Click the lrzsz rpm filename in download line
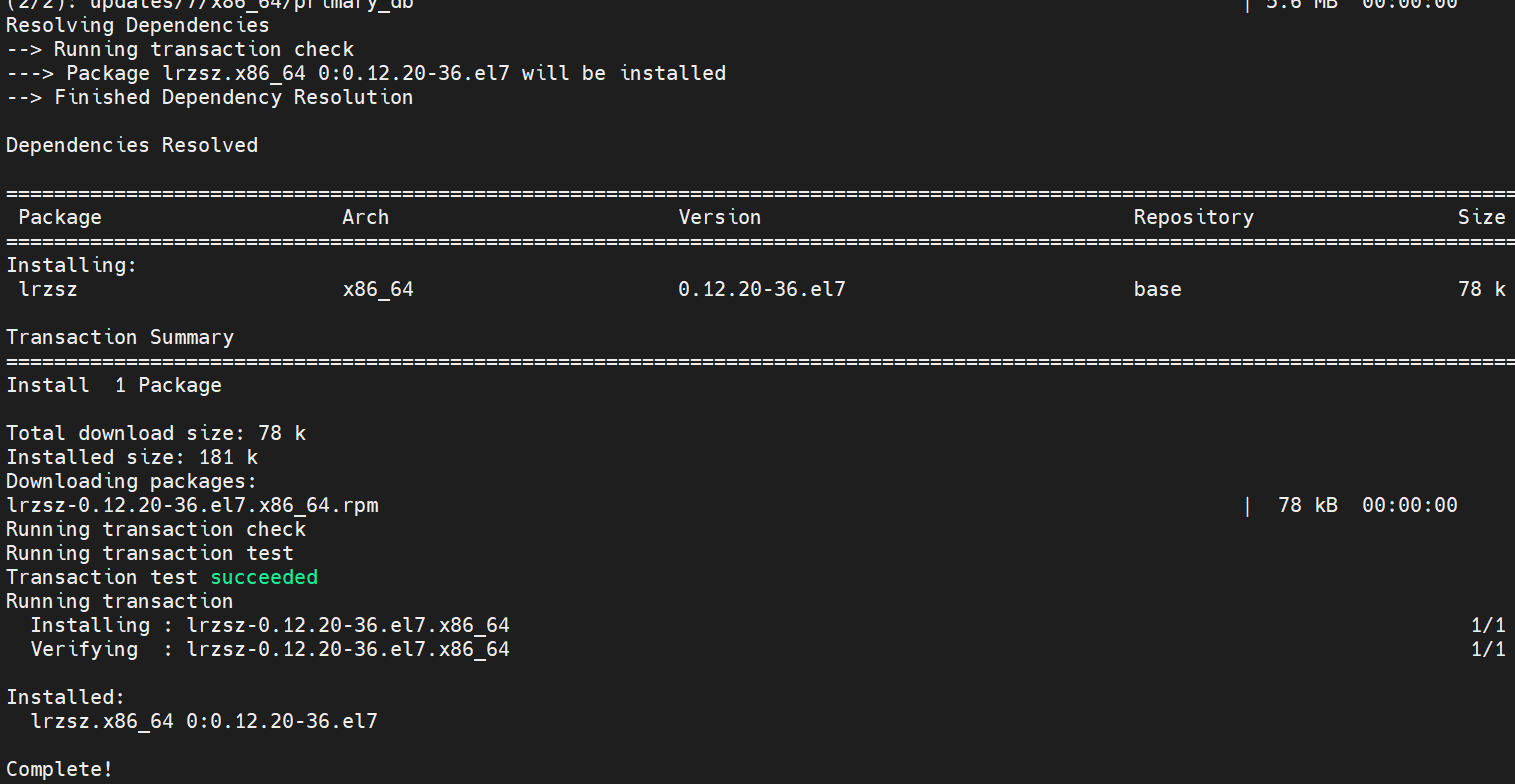Screen dimensions: 1515x784 click(192, 505)
